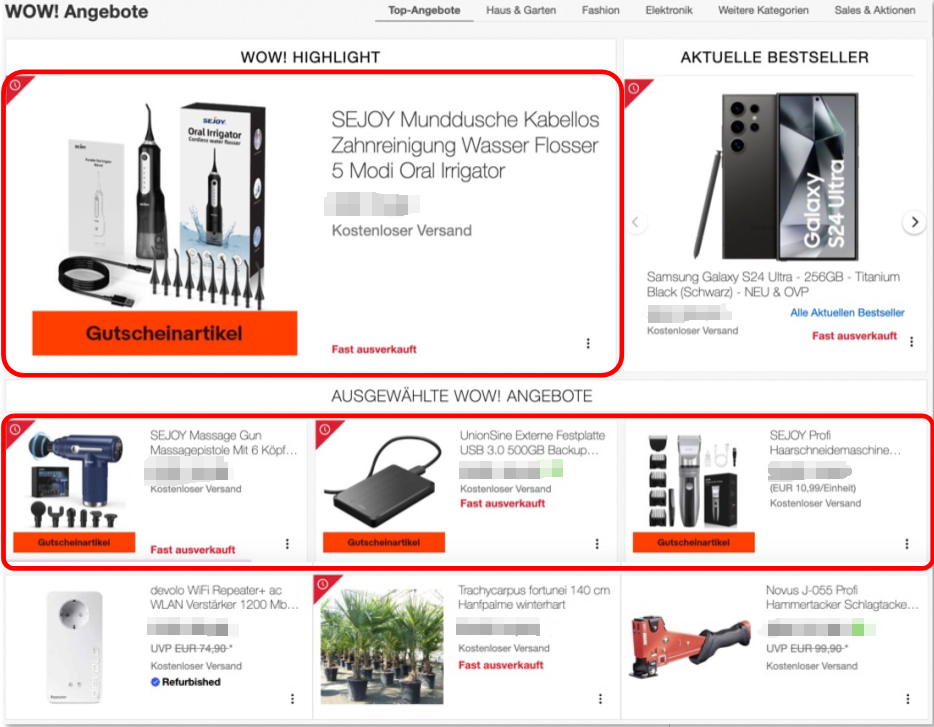Click Alle Aktuellen Bestseller link
The height and width of the screenshot is (727, 934).
click(x=847, y=312)
